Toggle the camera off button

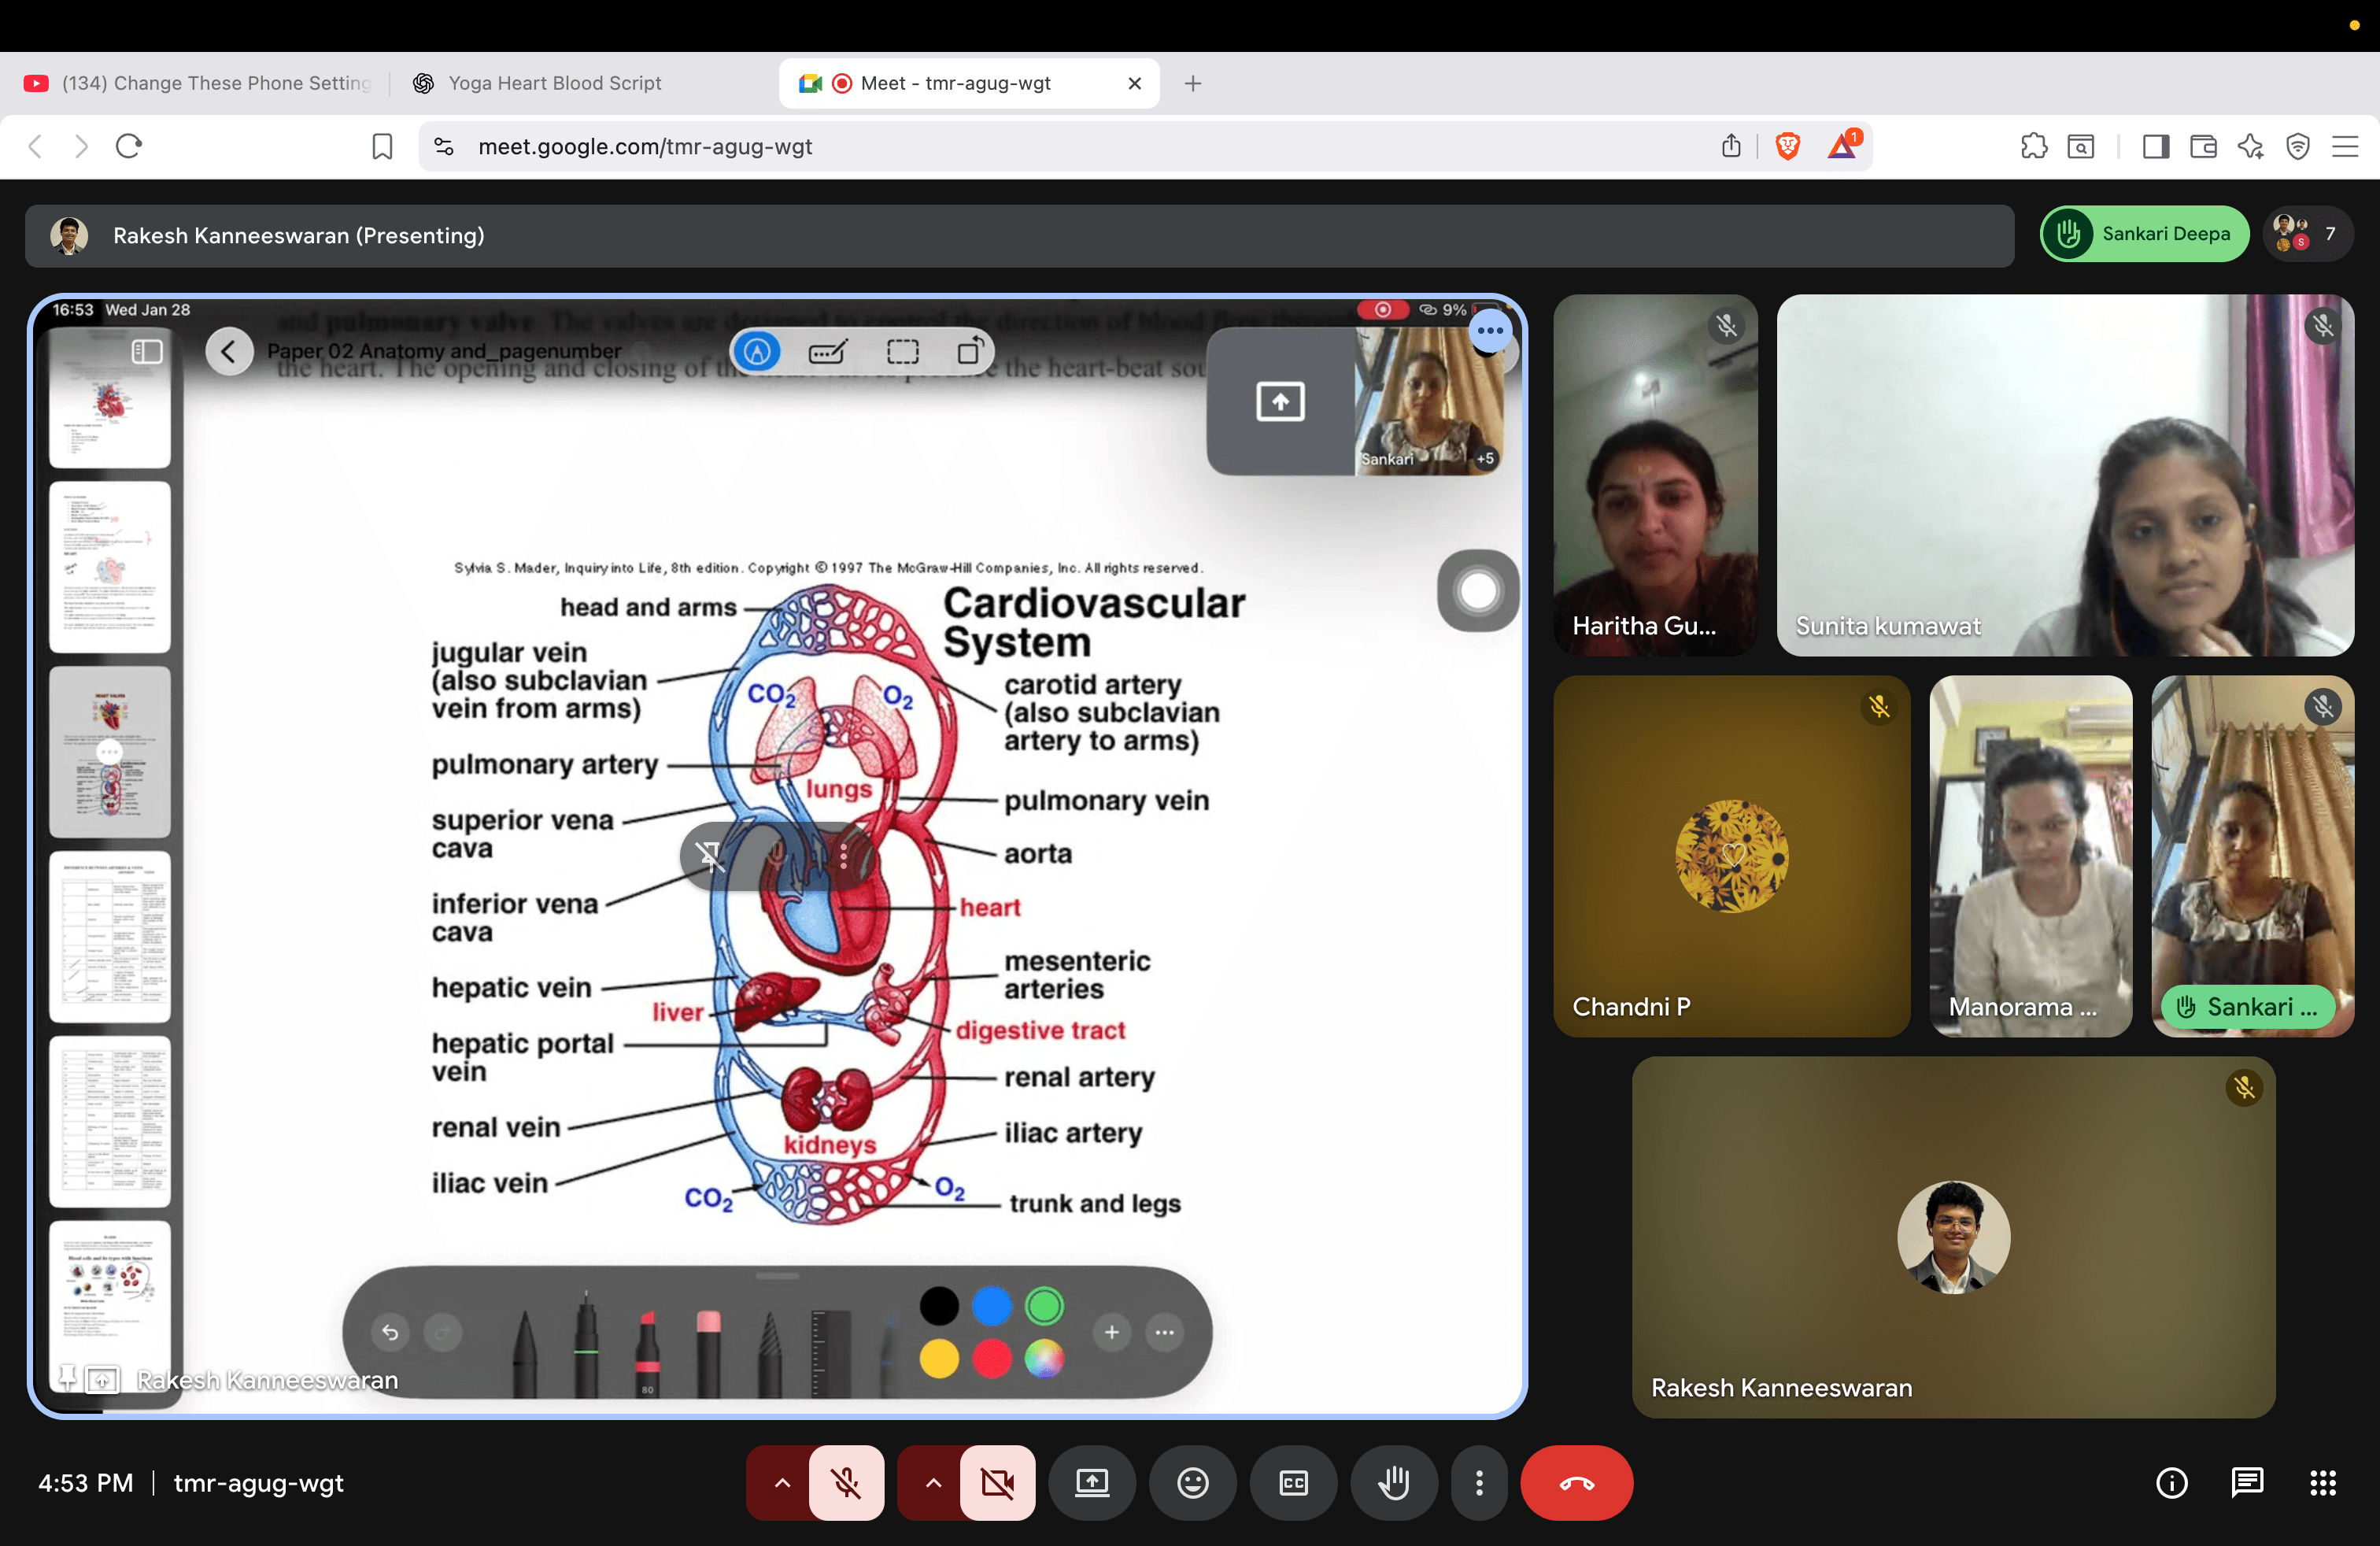(997, 1483)
